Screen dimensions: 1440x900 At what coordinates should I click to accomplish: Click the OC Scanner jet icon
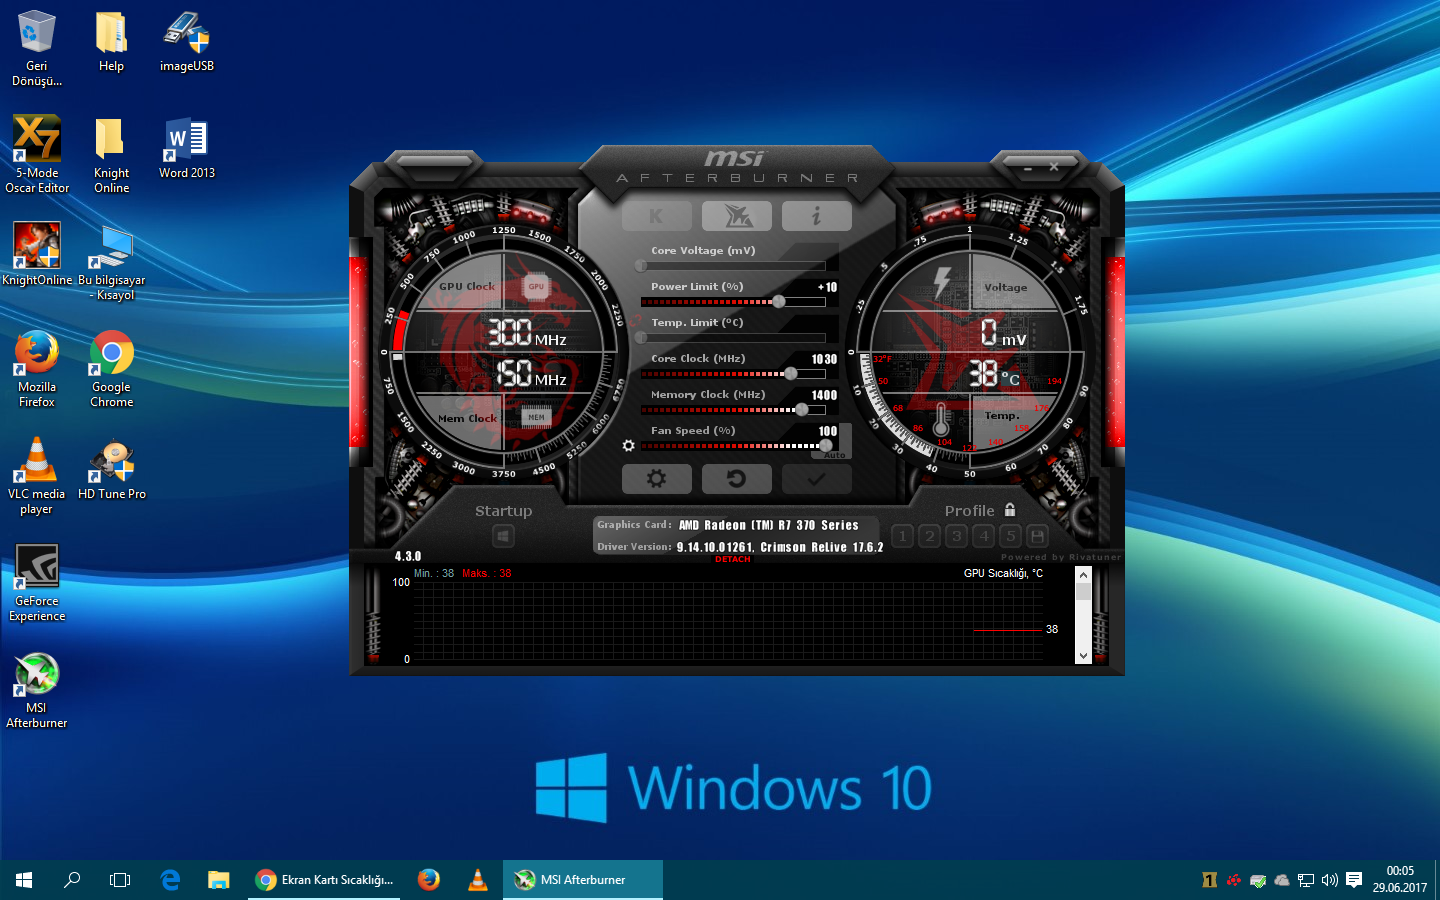pos(737,216)
